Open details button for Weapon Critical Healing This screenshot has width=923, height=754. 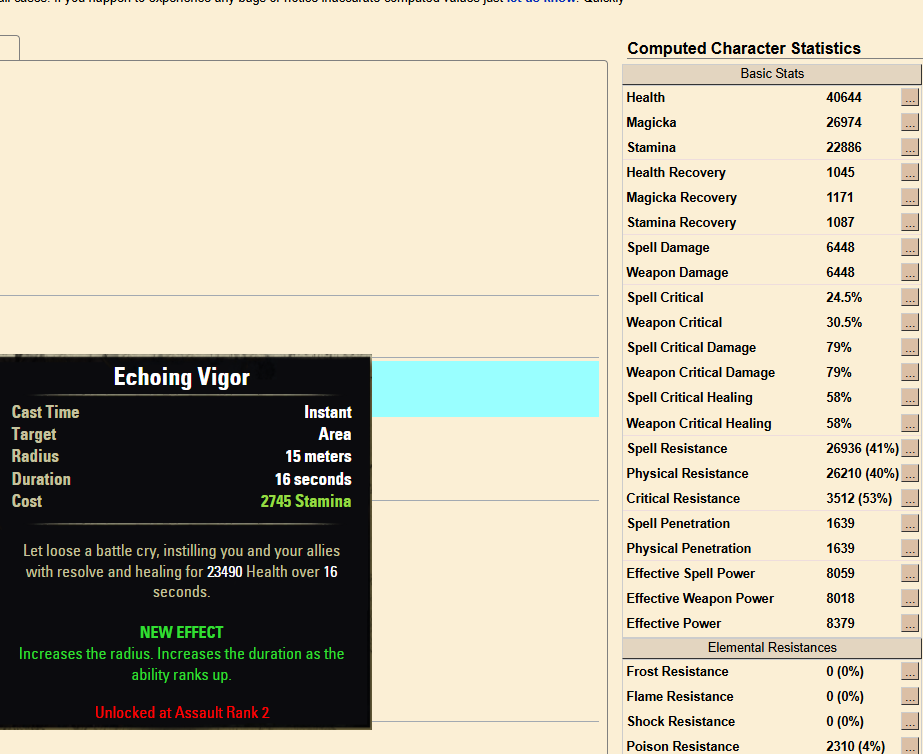click(909, 424)
